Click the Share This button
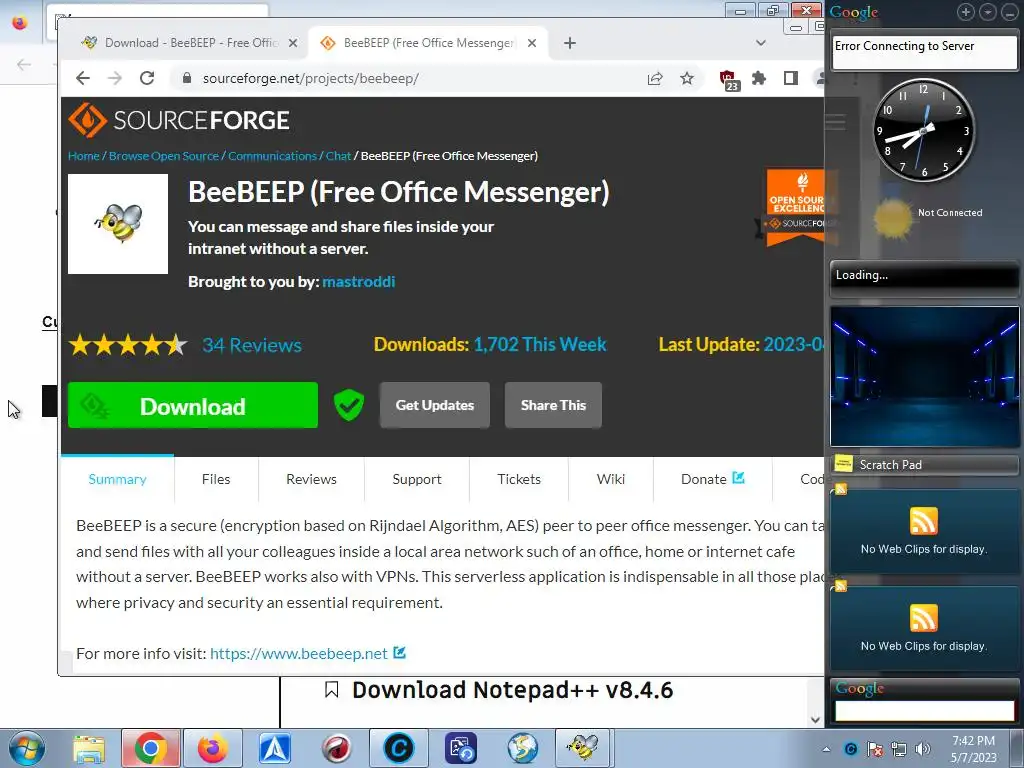1024x768 pixels. point(553,405)
